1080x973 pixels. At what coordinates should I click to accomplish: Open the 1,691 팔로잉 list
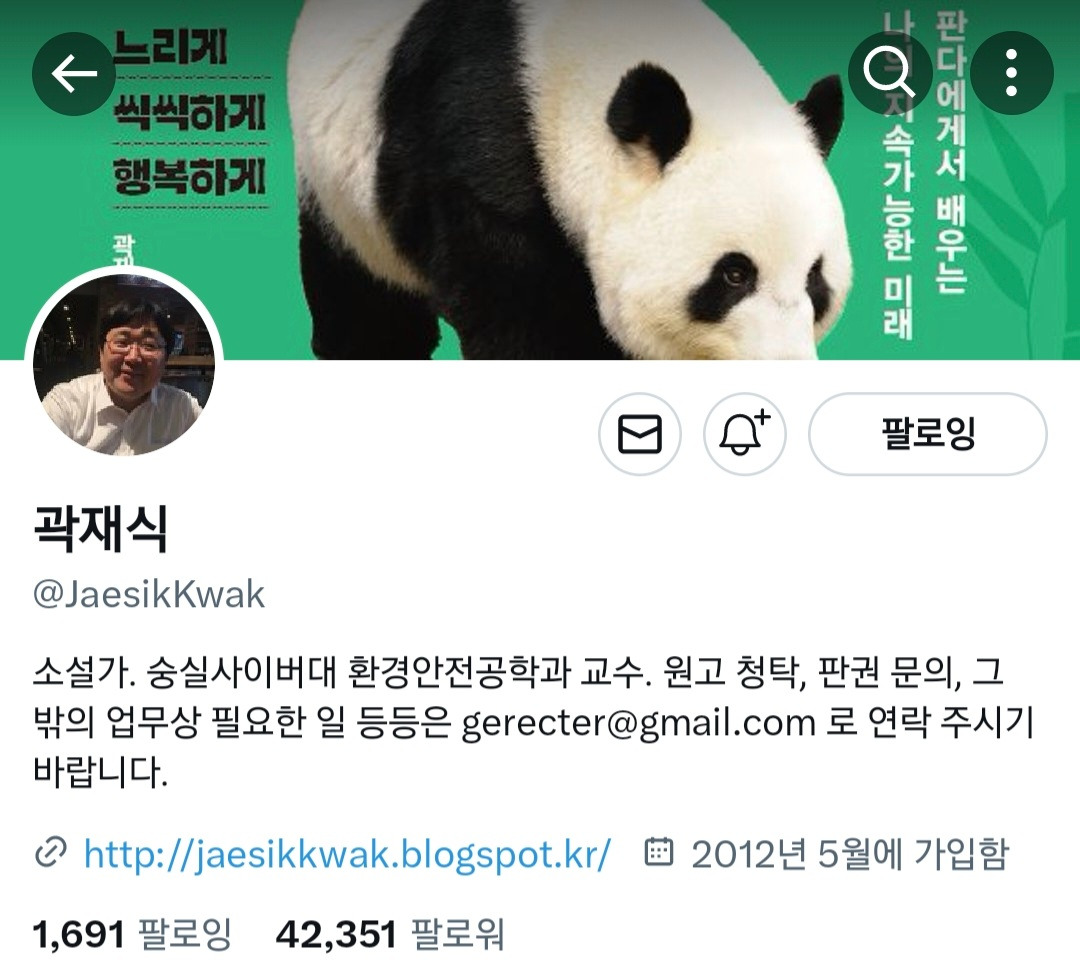click(x=132, y=934)
